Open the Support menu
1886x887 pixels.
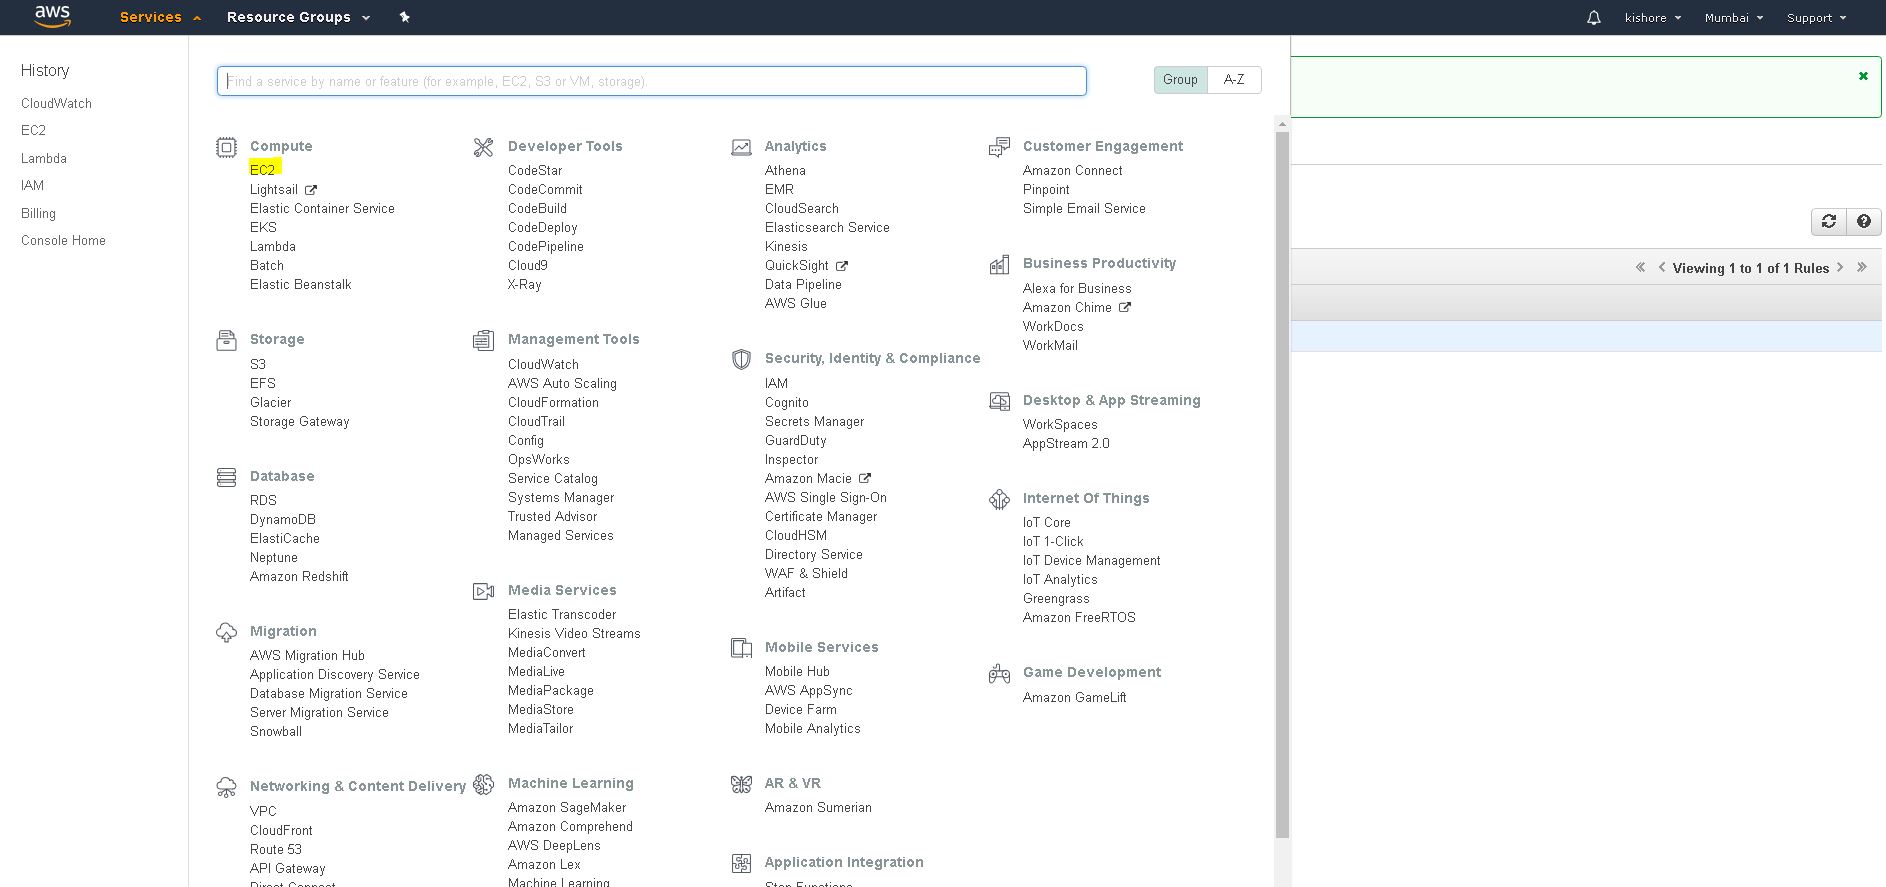point(1816,18)
